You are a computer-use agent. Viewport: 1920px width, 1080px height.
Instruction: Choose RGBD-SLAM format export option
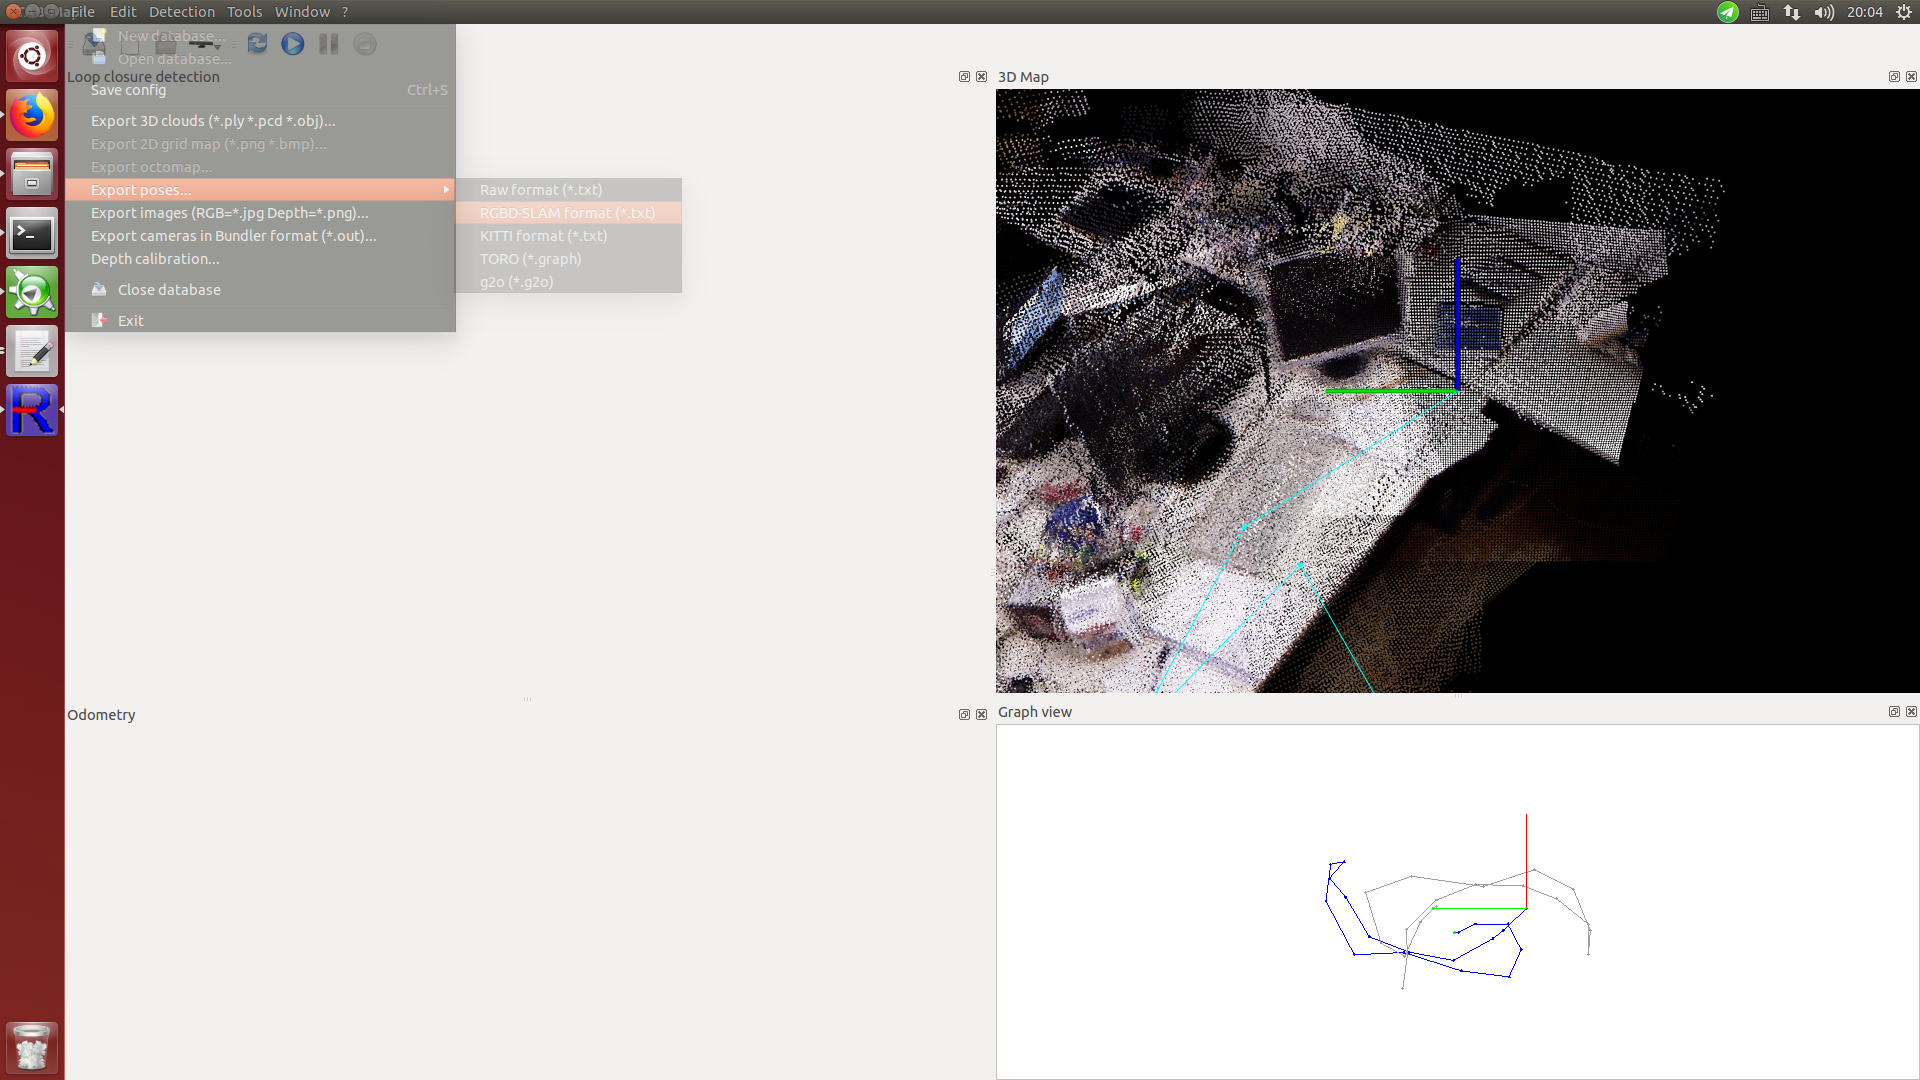tap(567, 213)
